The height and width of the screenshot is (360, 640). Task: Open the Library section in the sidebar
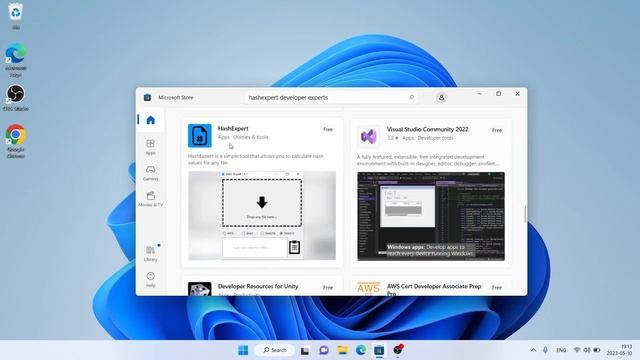click(151, 253)
